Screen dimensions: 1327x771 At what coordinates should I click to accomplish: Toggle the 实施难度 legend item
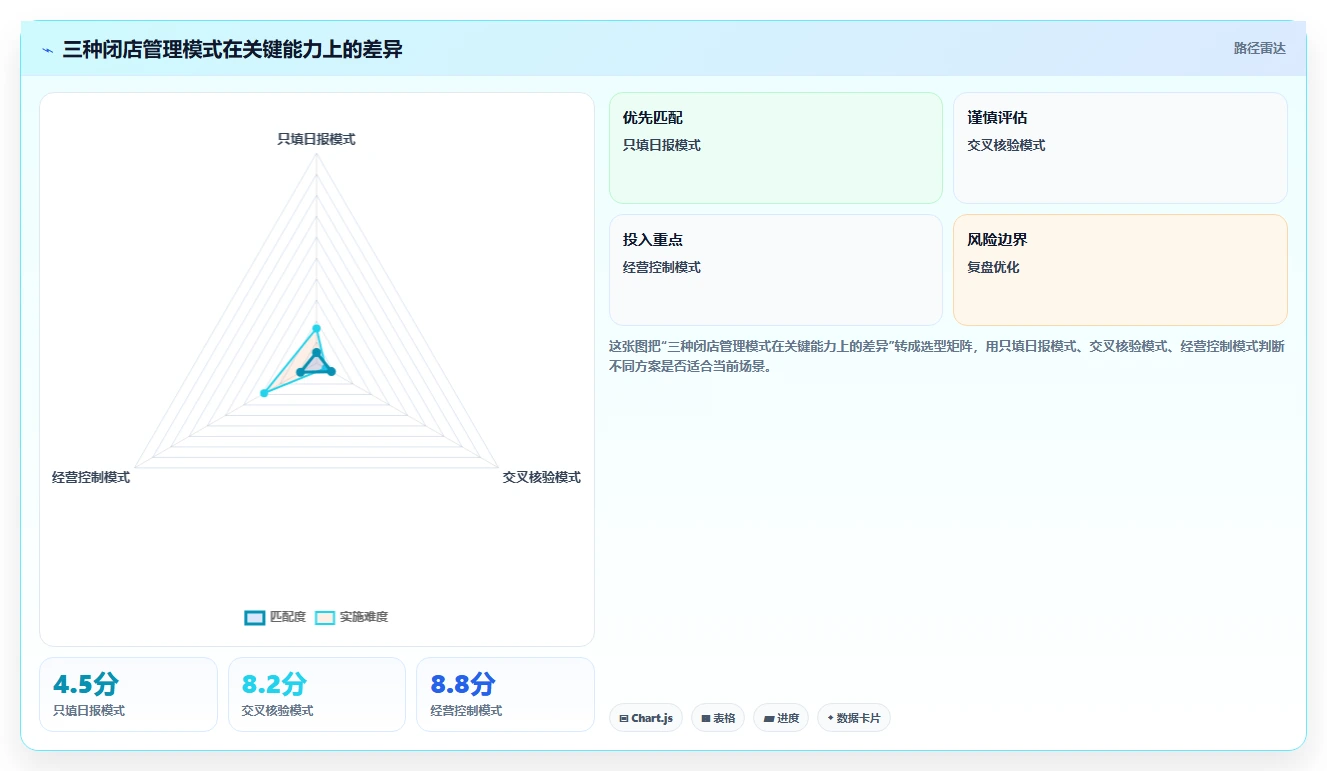(x=351, y=617)
